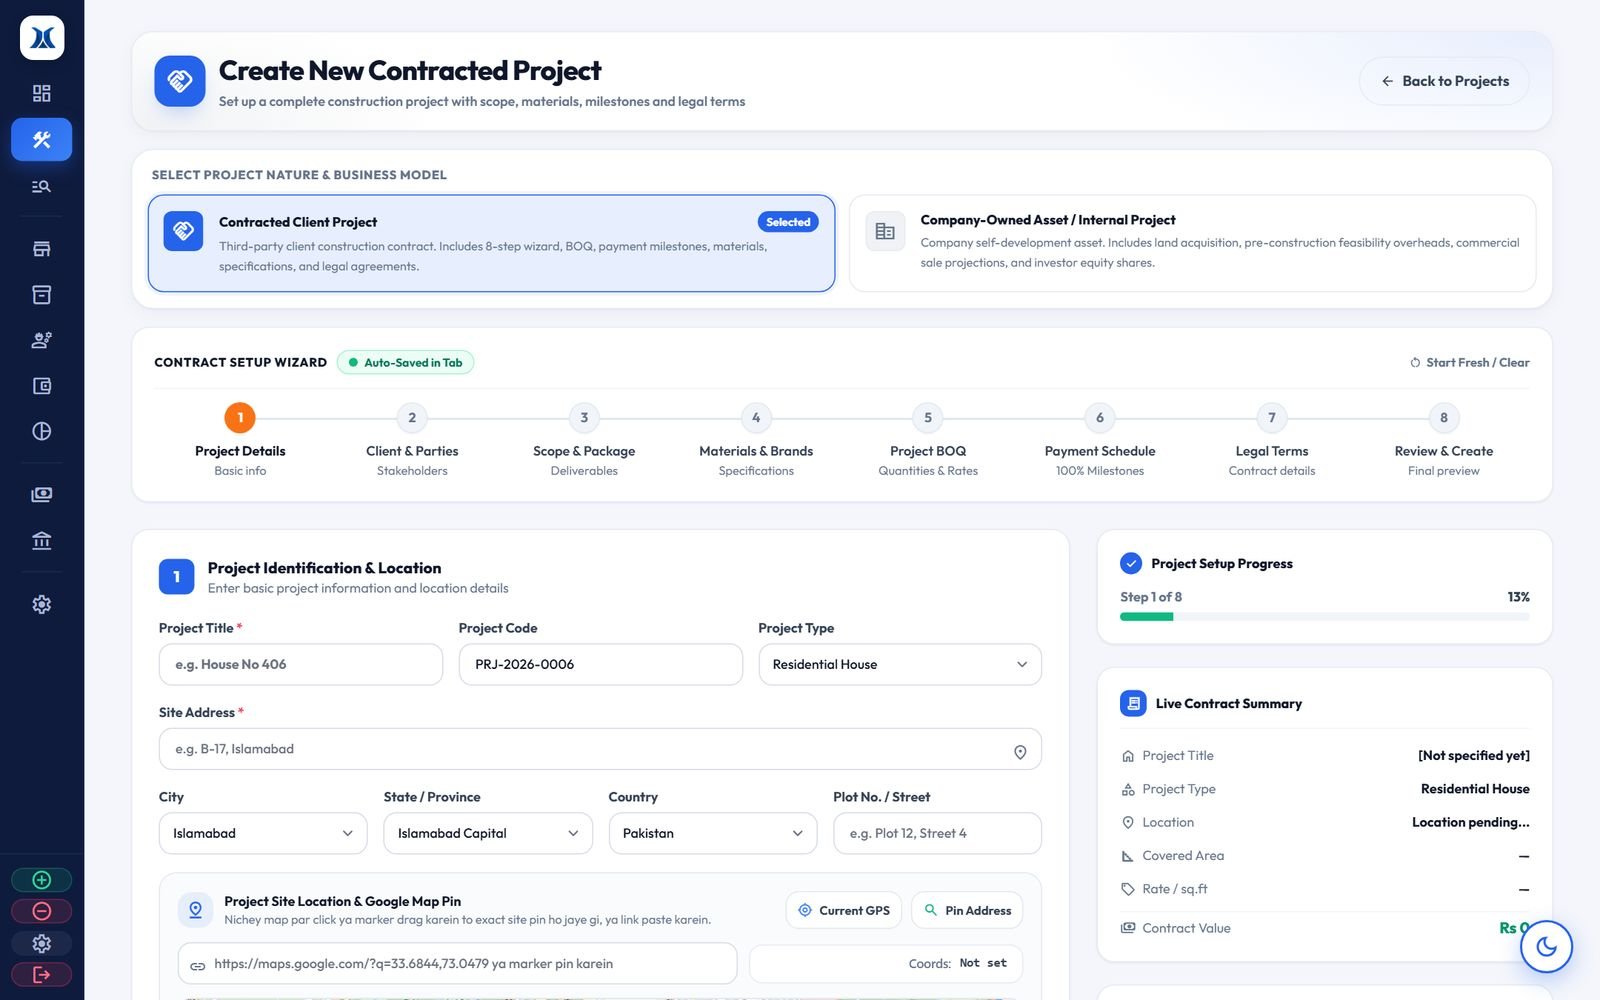
Task: Go to wizard step 8 Review & Create
Action: pos(1444,441)
